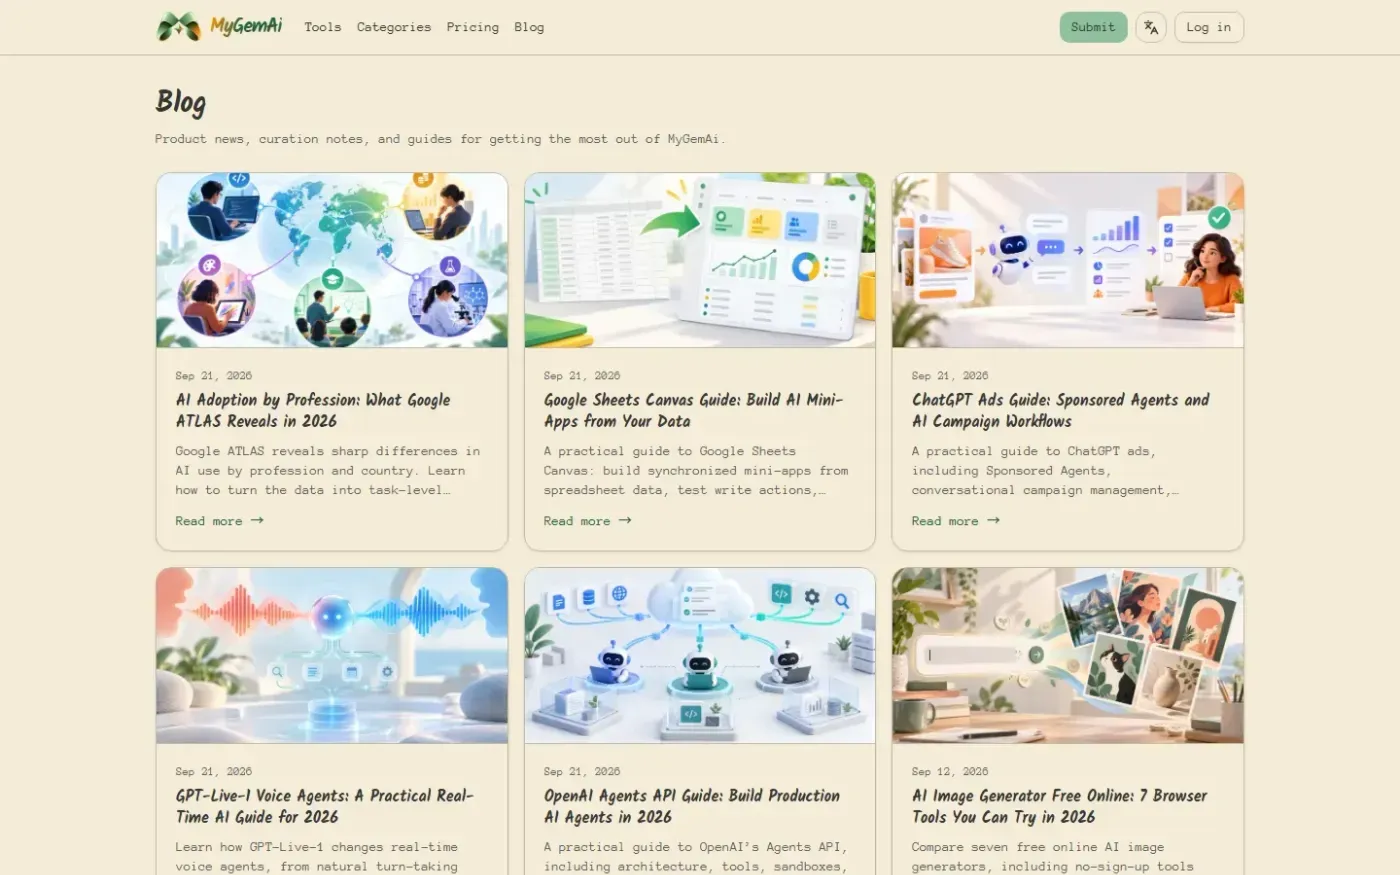
Task: Click the spreadsheet dashboard thumbnail
Action: tap(700, 260)
